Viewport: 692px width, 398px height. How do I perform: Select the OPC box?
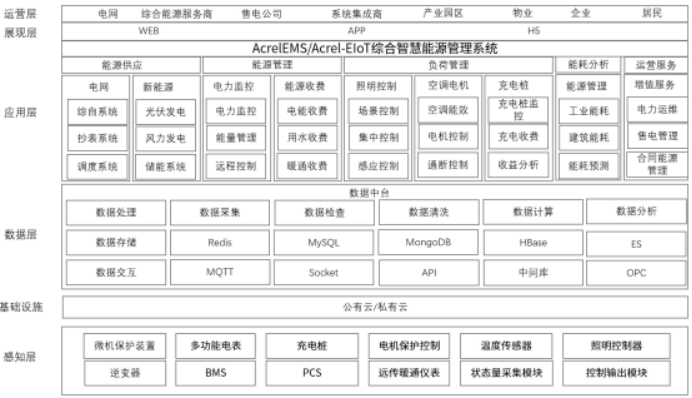[636, 273]
